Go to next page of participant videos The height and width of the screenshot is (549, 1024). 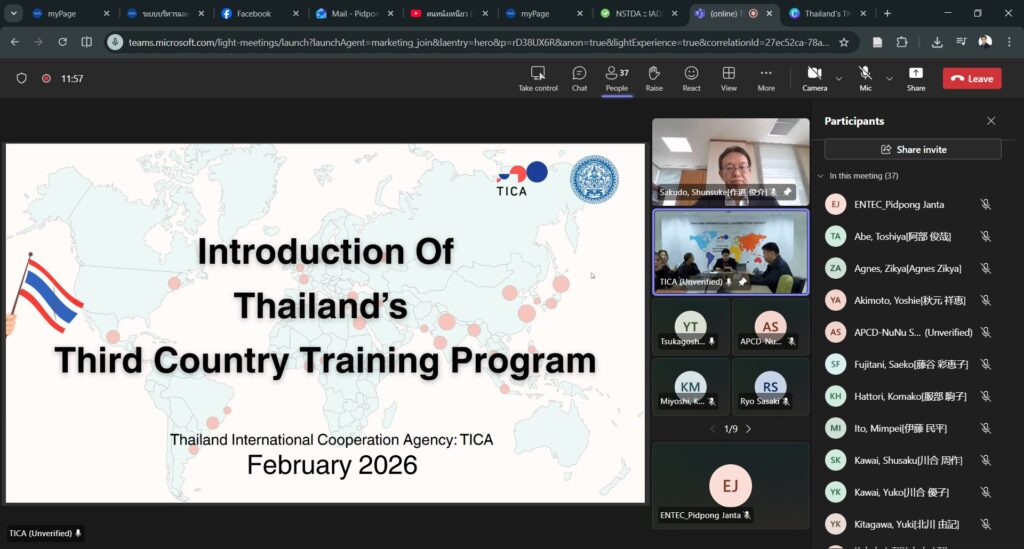[748, 429]
